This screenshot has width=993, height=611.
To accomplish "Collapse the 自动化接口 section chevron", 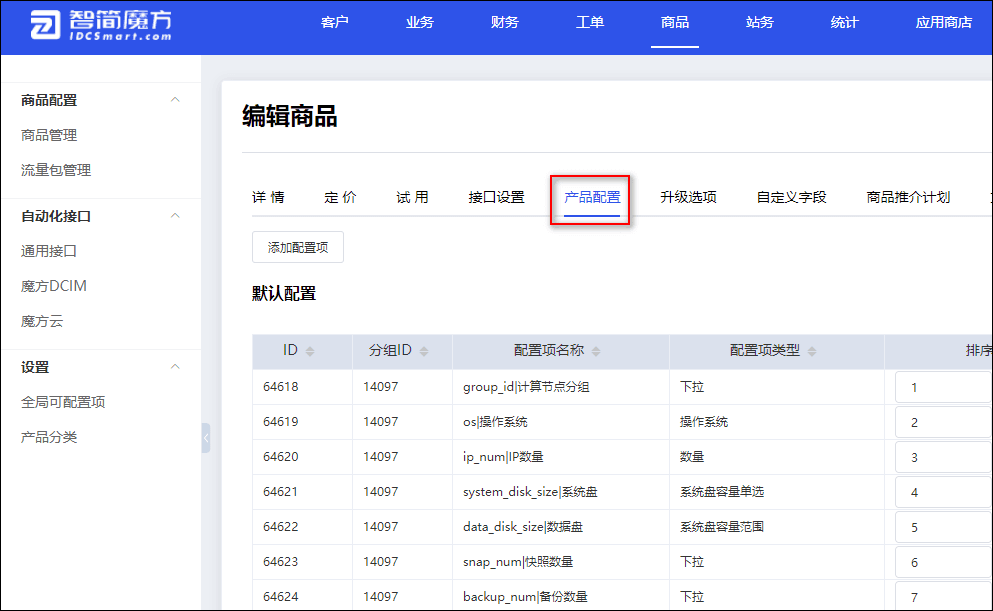I will pos(175,216).
